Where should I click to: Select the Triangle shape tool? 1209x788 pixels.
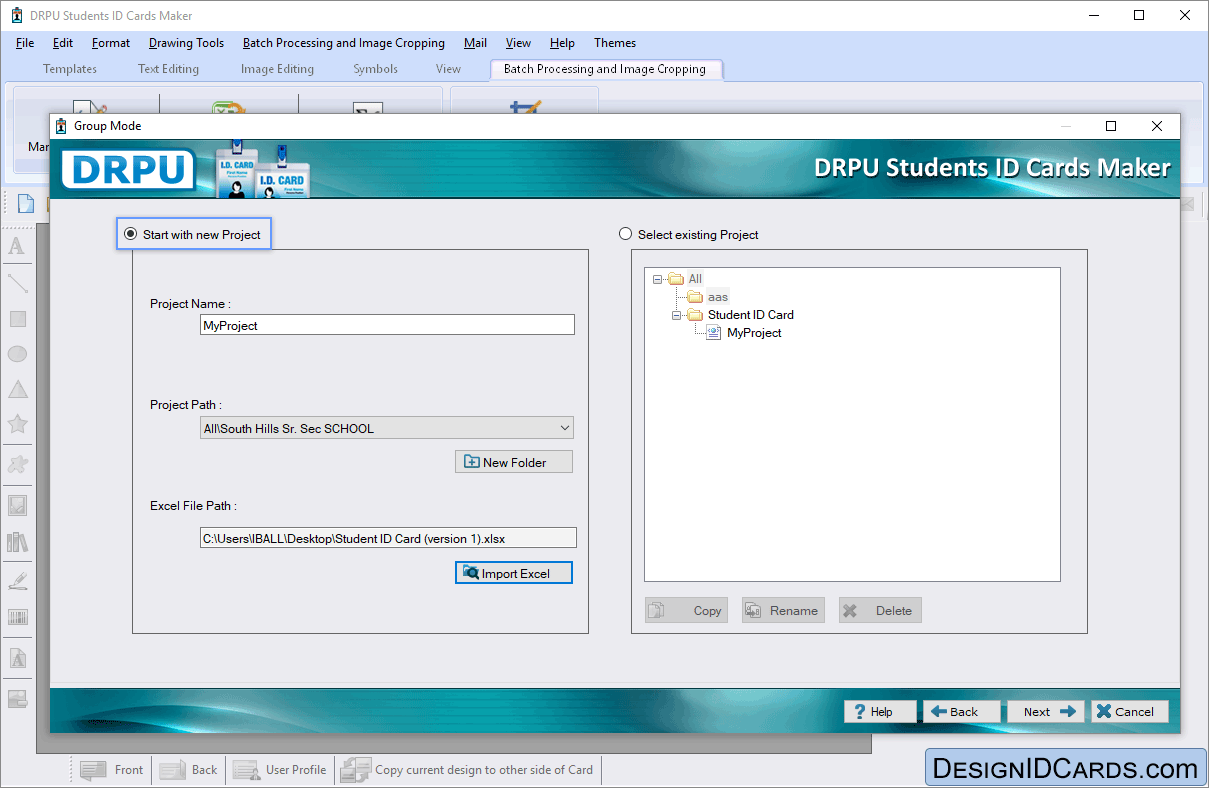(17, 389)
